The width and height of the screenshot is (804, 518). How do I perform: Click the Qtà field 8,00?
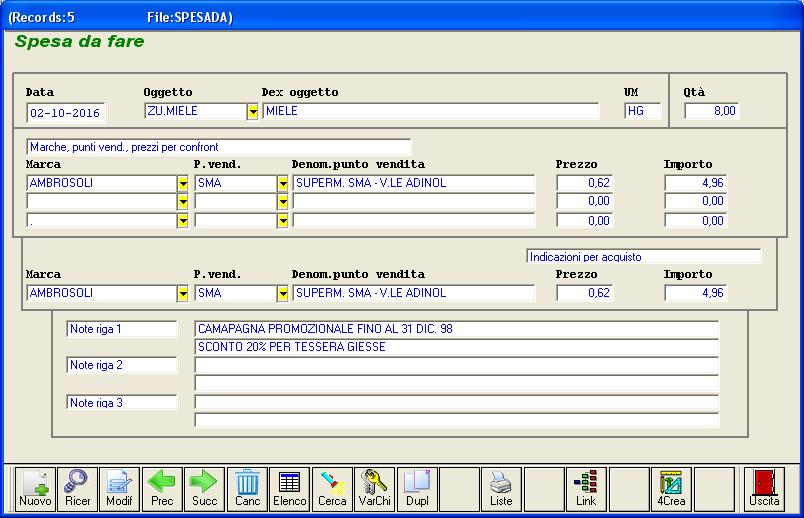tap(712, 111)
